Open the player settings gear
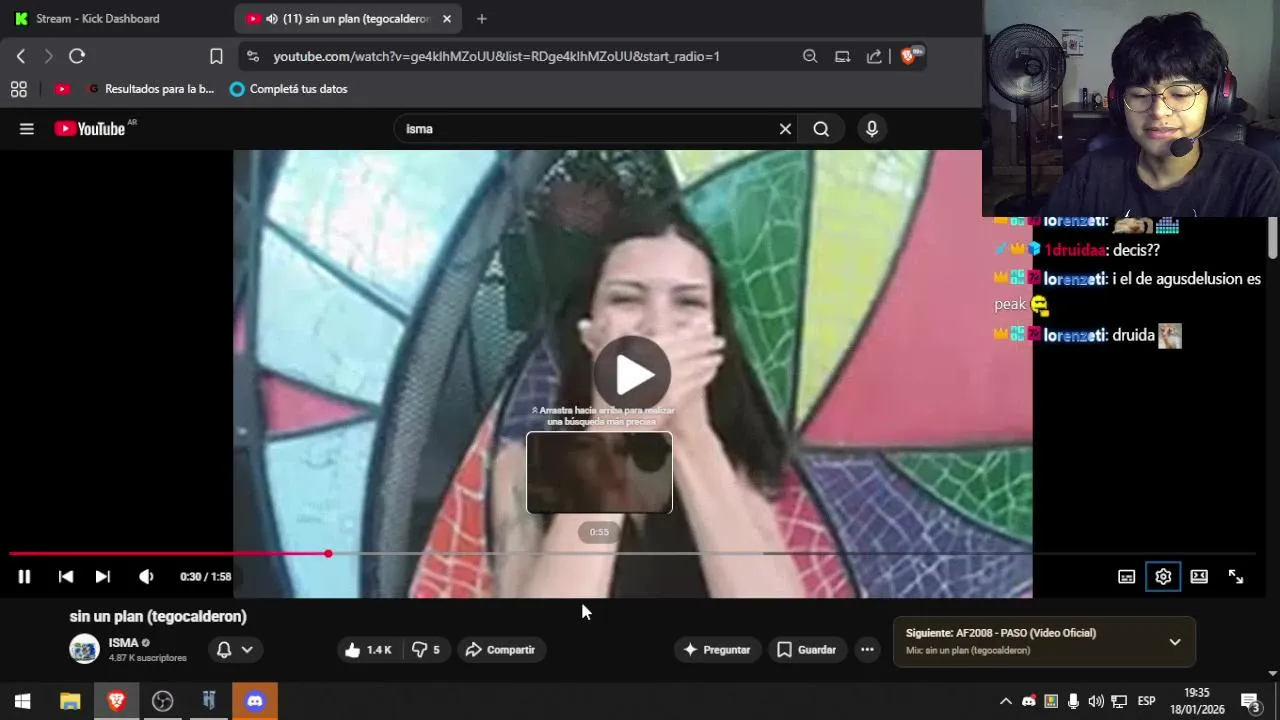 point(1163,576)
